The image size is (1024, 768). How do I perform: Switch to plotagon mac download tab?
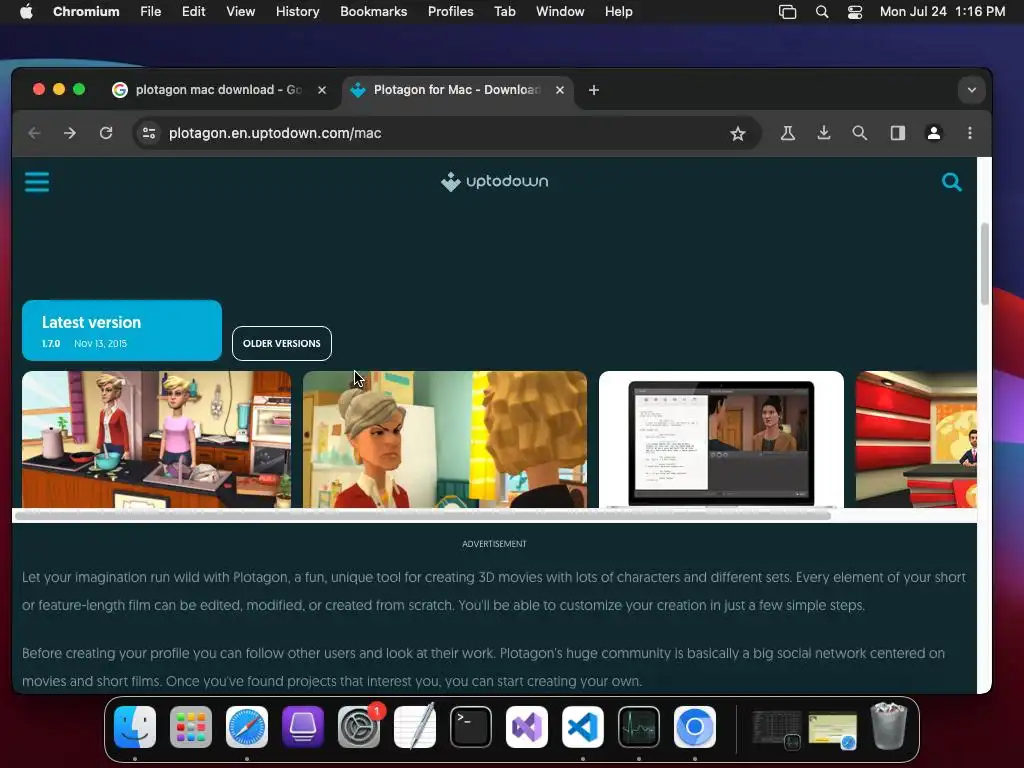coord(221,90)
